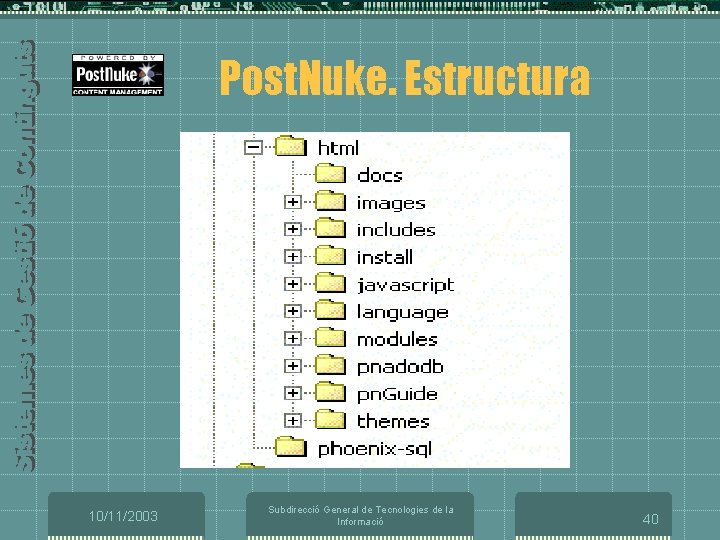Viewport: 720px width, 540px height.
Task: Click the modules folder icon
Action: pos(330,337)
